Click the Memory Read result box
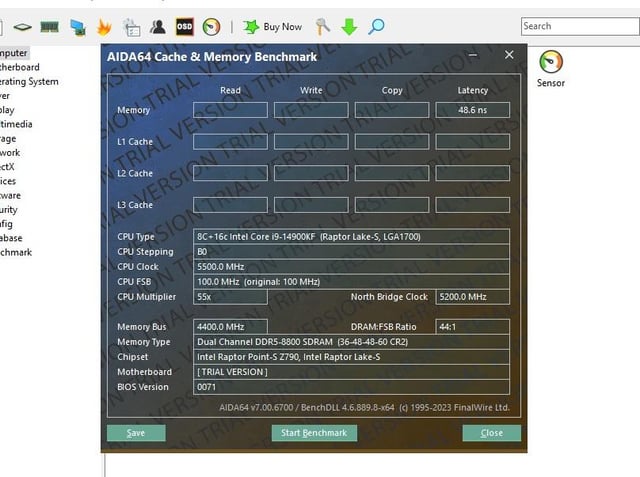640x477 pixels. point(230,110)
